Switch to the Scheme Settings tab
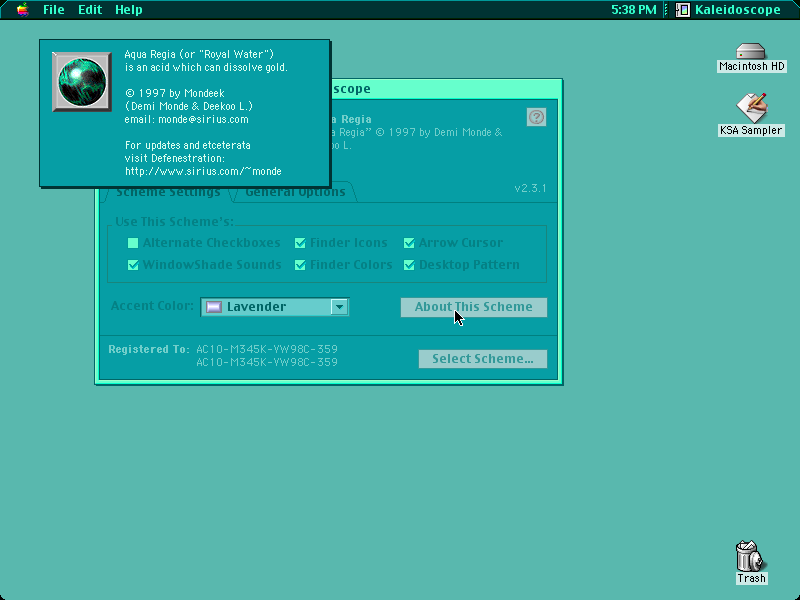Screen dimensions: 800x600 [168, 192]
